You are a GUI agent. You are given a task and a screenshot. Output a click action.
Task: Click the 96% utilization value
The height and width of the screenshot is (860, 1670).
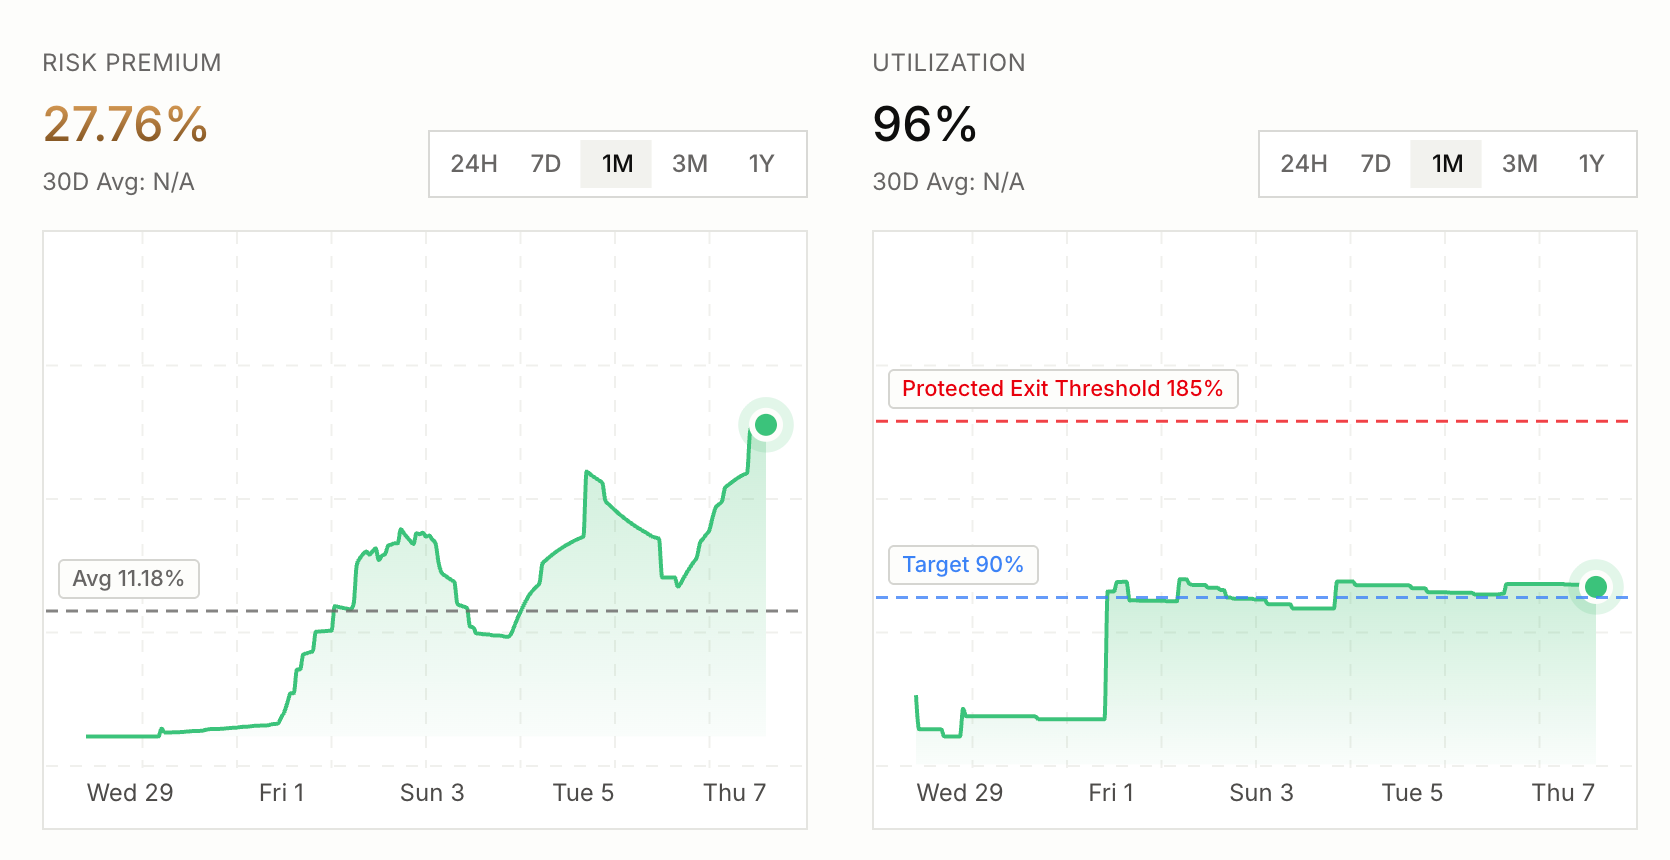click(924, 125)
